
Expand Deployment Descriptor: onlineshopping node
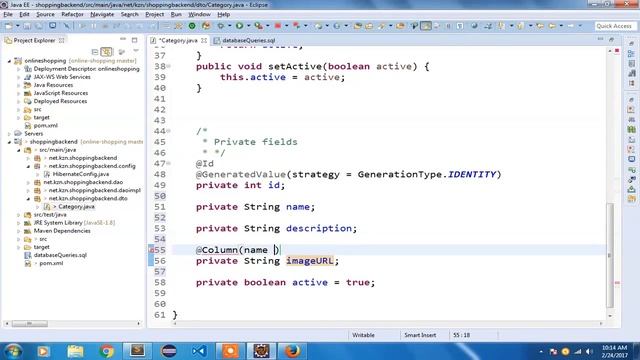point(19,69)
